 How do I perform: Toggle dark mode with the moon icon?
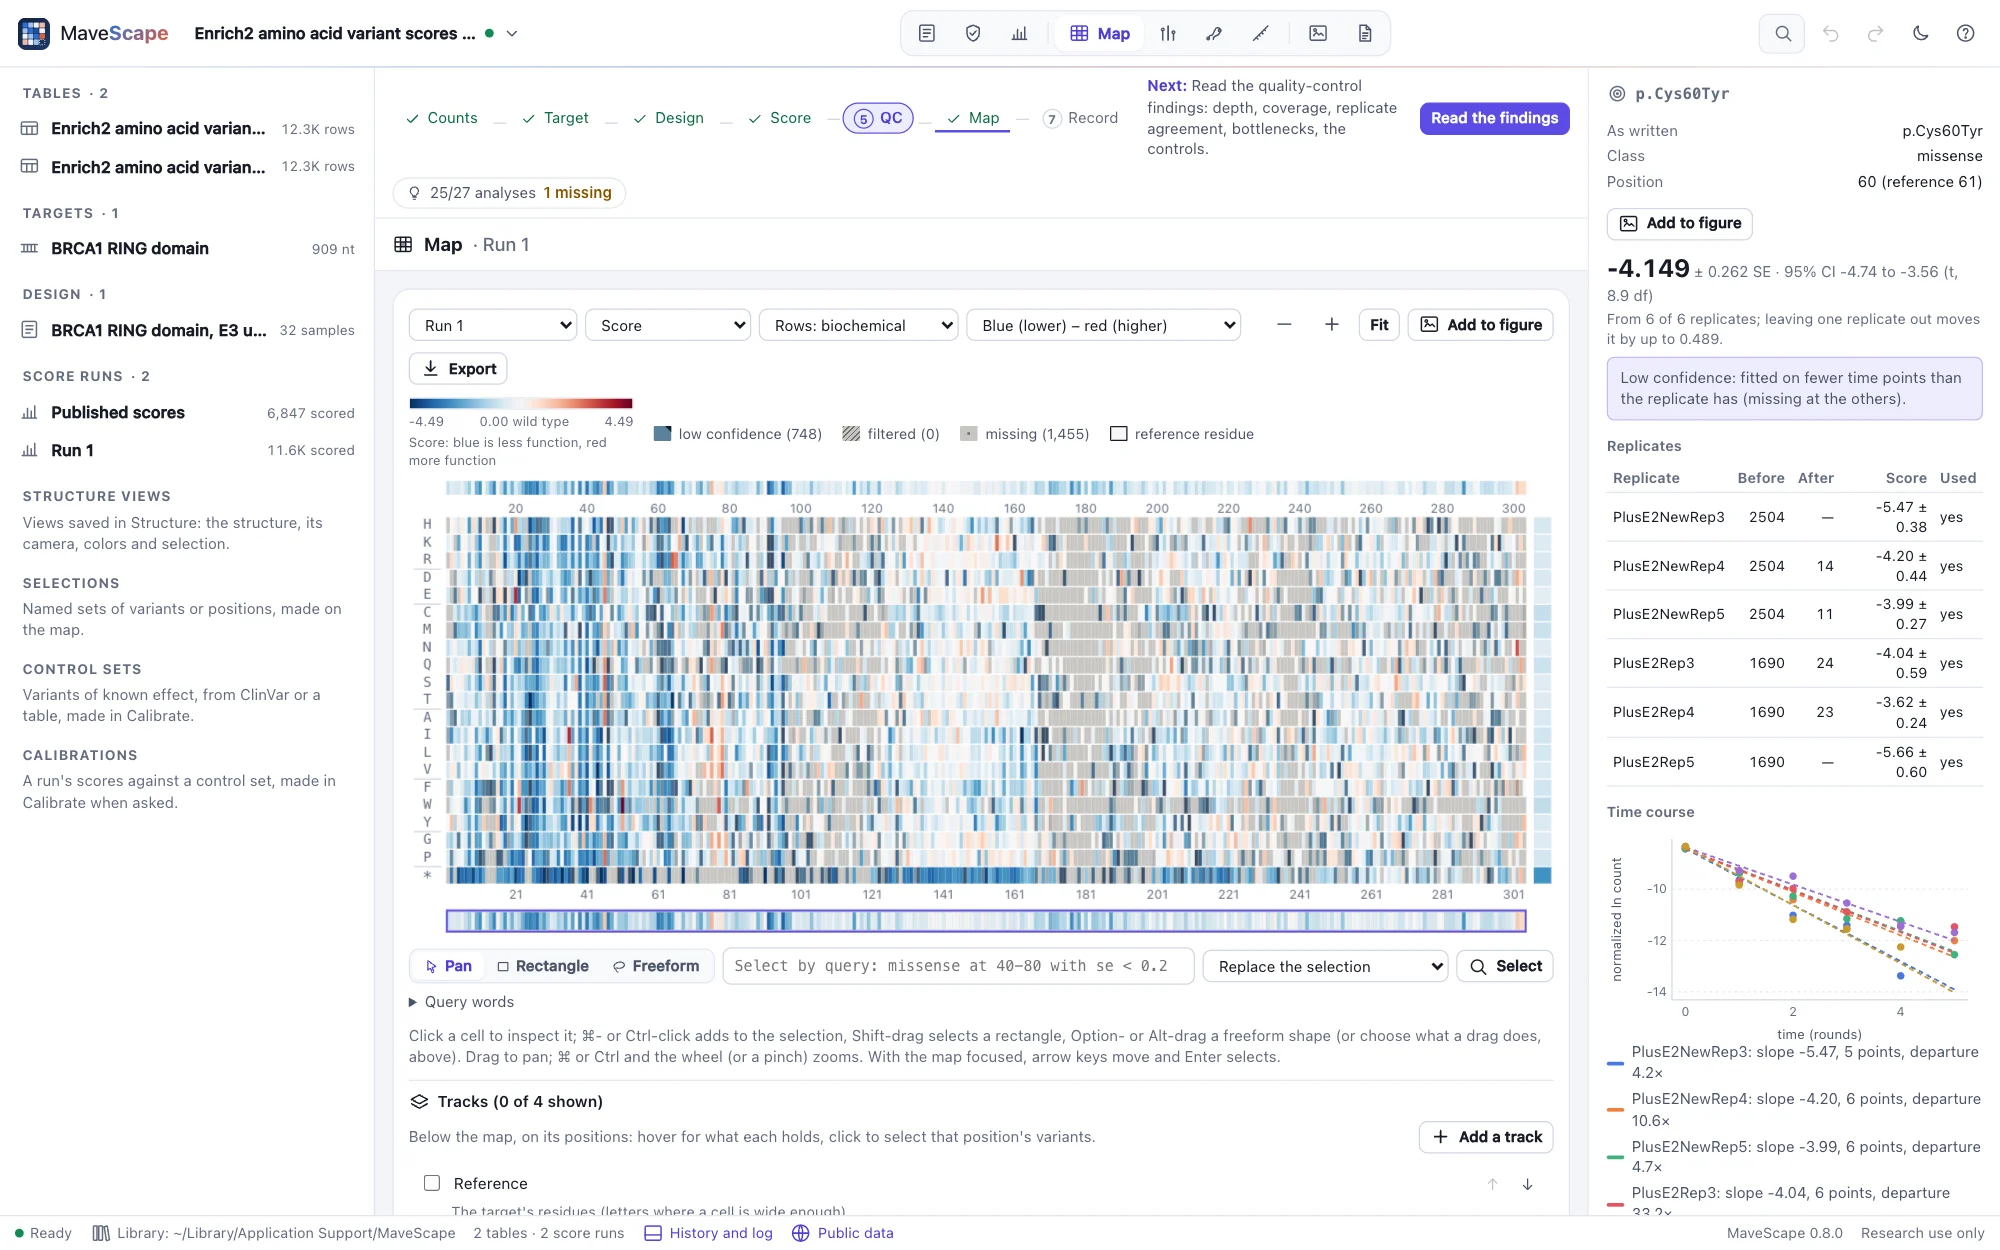[1920, 33]
